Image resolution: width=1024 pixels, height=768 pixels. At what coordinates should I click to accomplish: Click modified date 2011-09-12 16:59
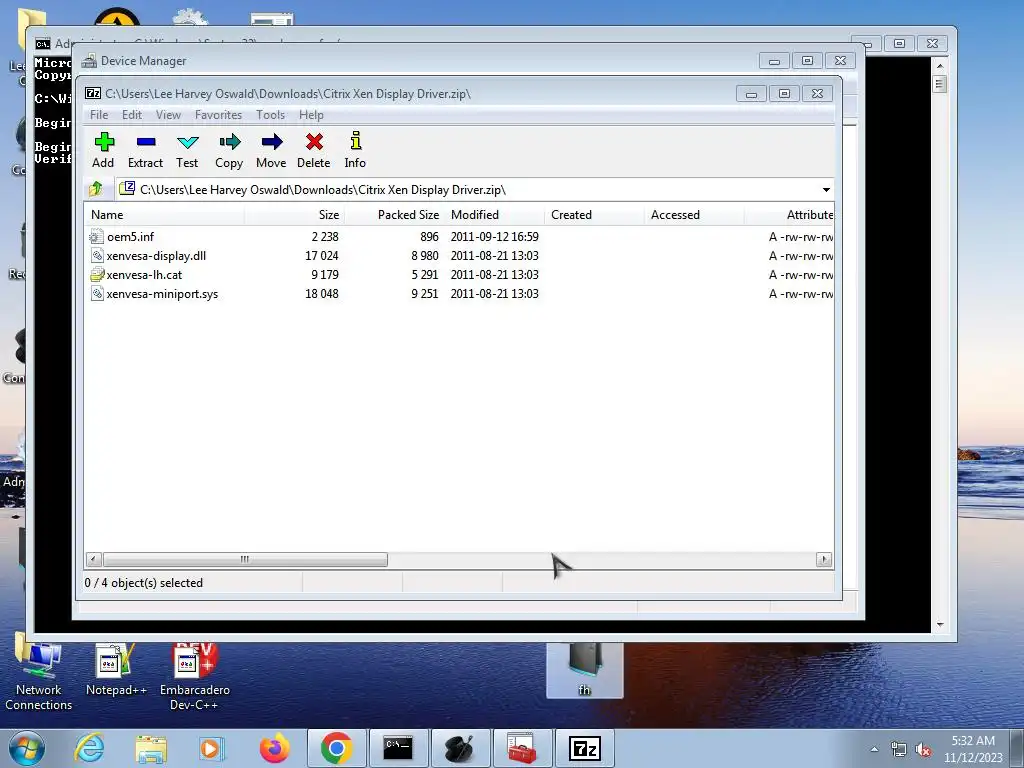tap(494, 236)
